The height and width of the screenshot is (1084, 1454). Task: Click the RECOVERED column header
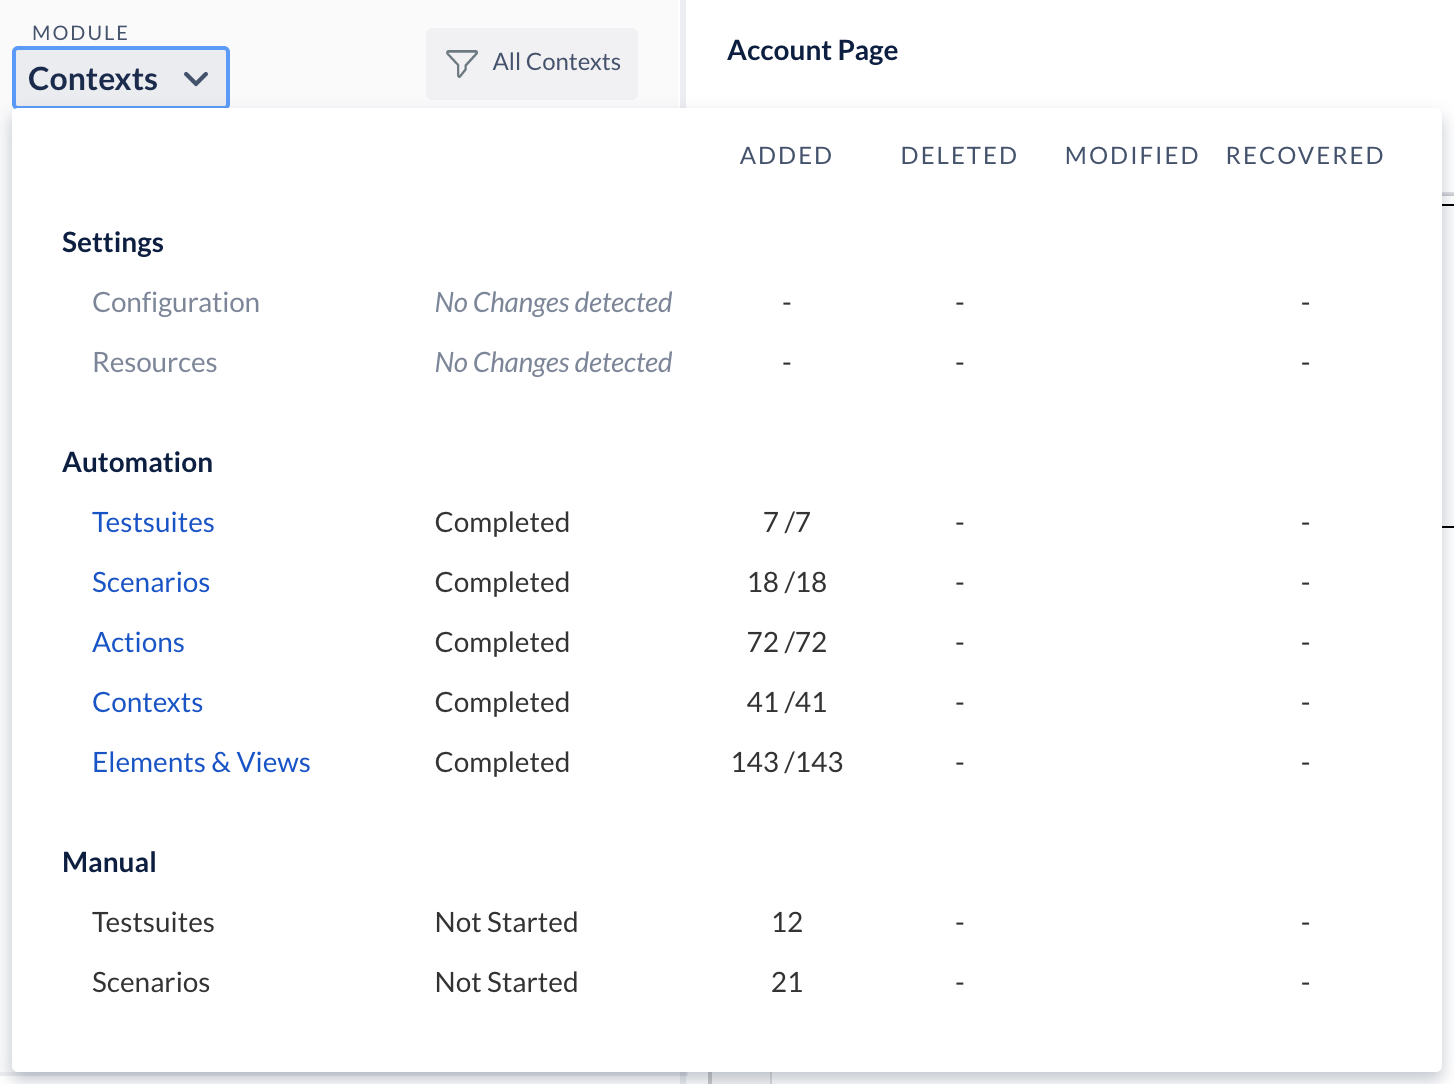tap(1305, 156)
